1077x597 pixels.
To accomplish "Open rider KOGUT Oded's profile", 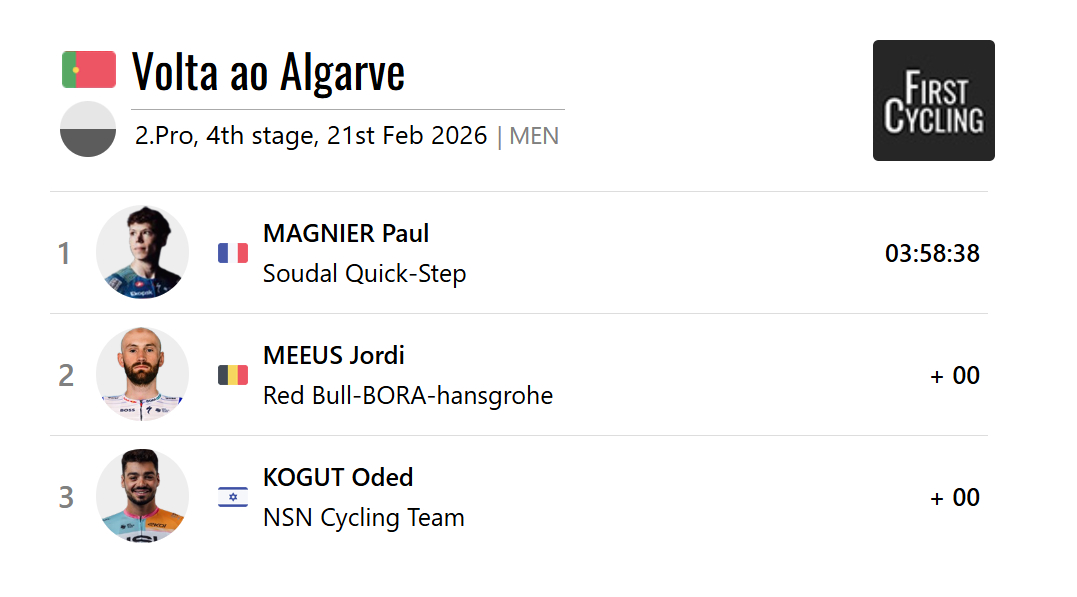I will tap(338, 478).
